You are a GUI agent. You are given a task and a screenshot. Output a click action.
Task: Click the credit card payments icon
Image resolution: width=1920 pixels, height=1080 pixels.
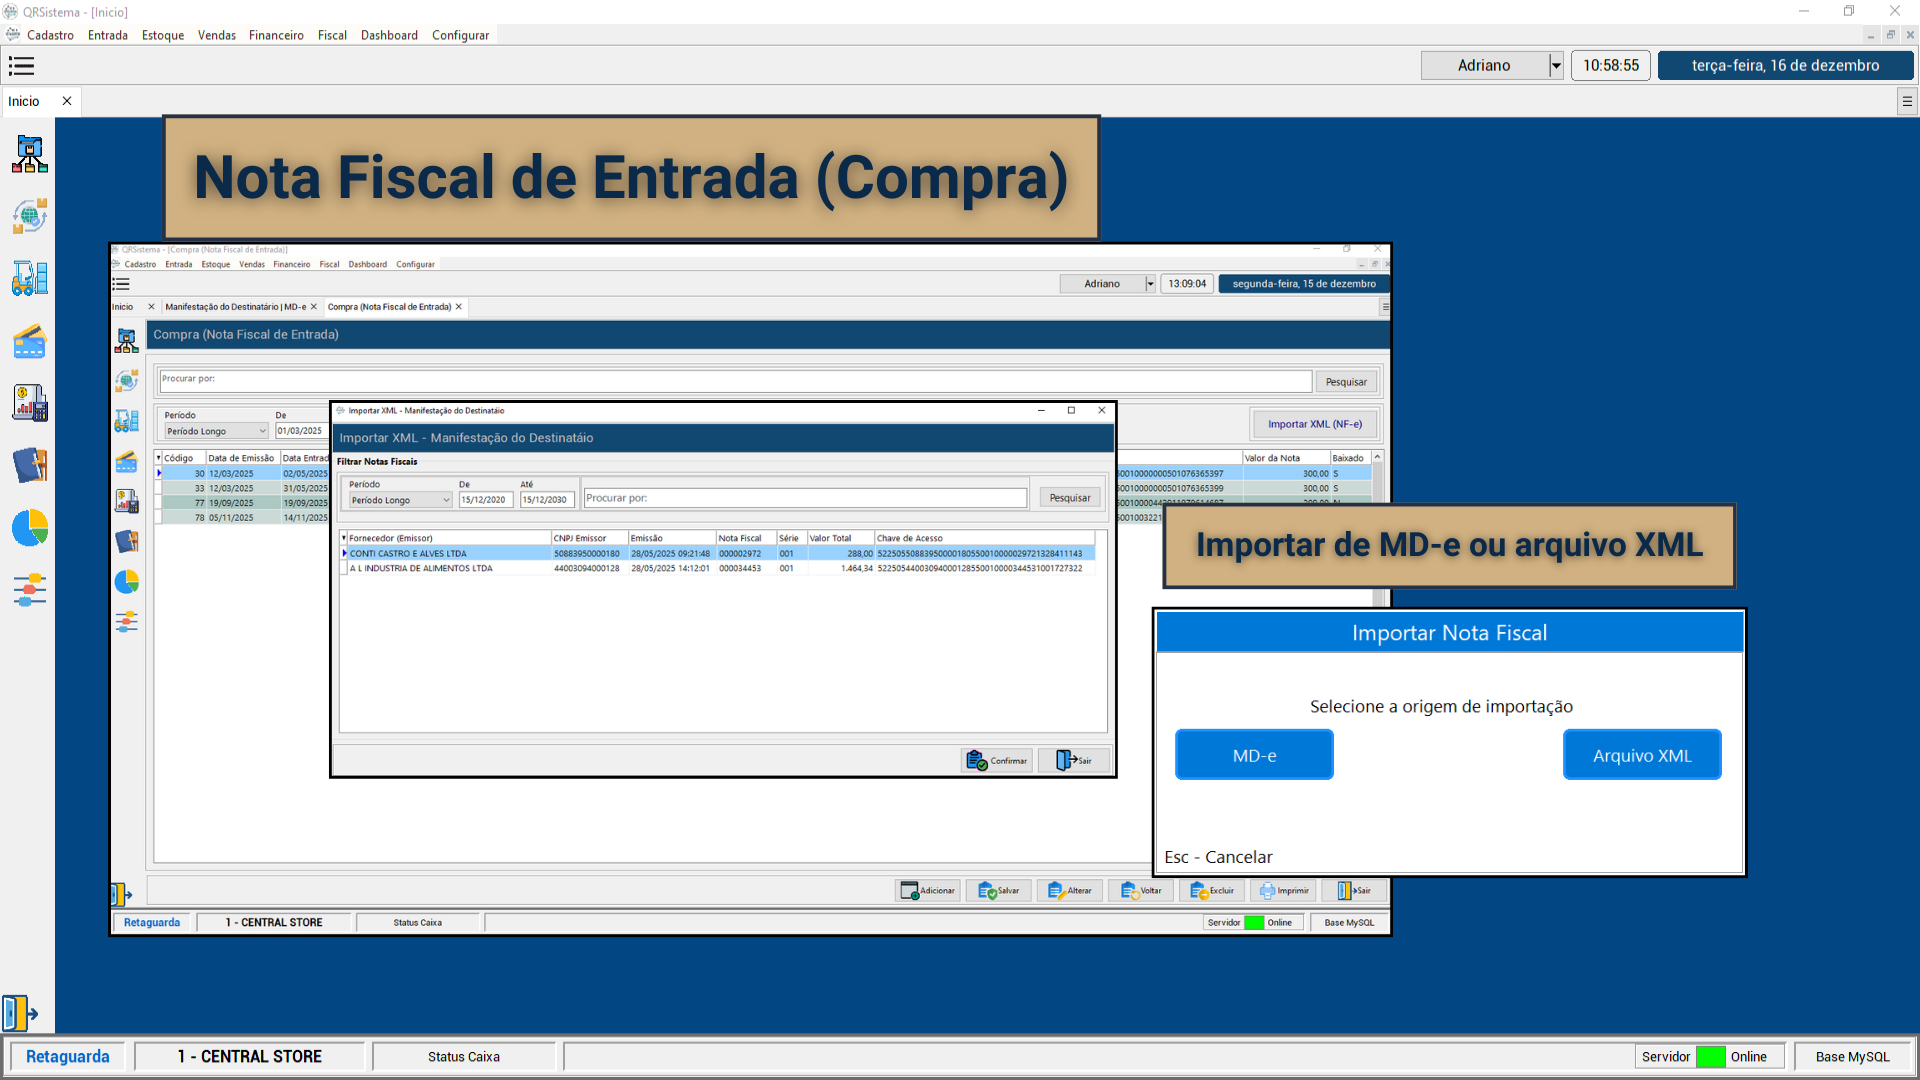point(30,342)
